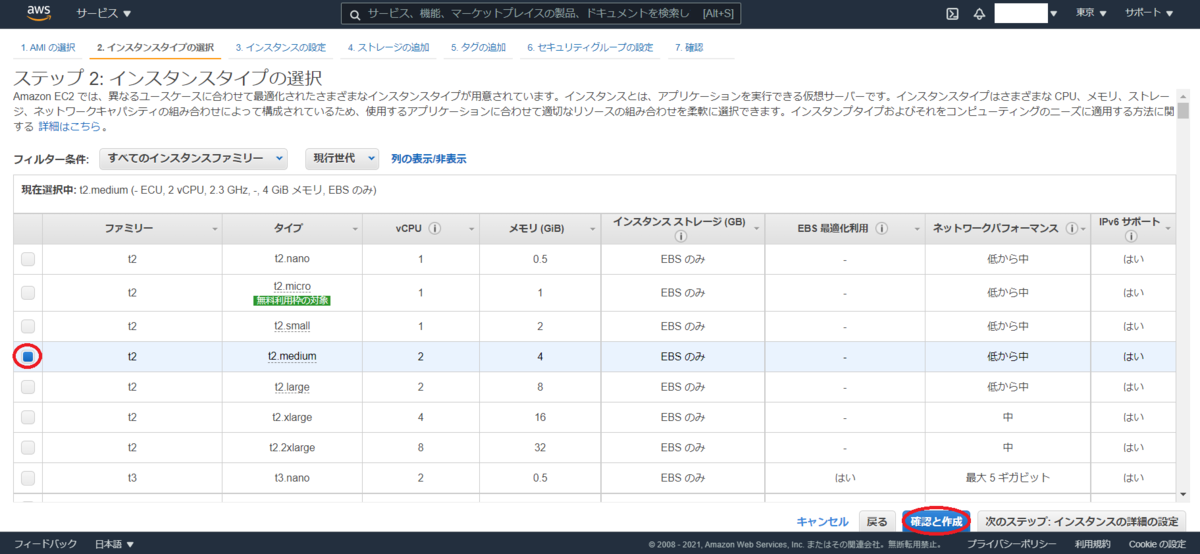Go to 3. インスタンスの設定 tab
This screenshot has width=1200, height=554.
click(281, 47)
